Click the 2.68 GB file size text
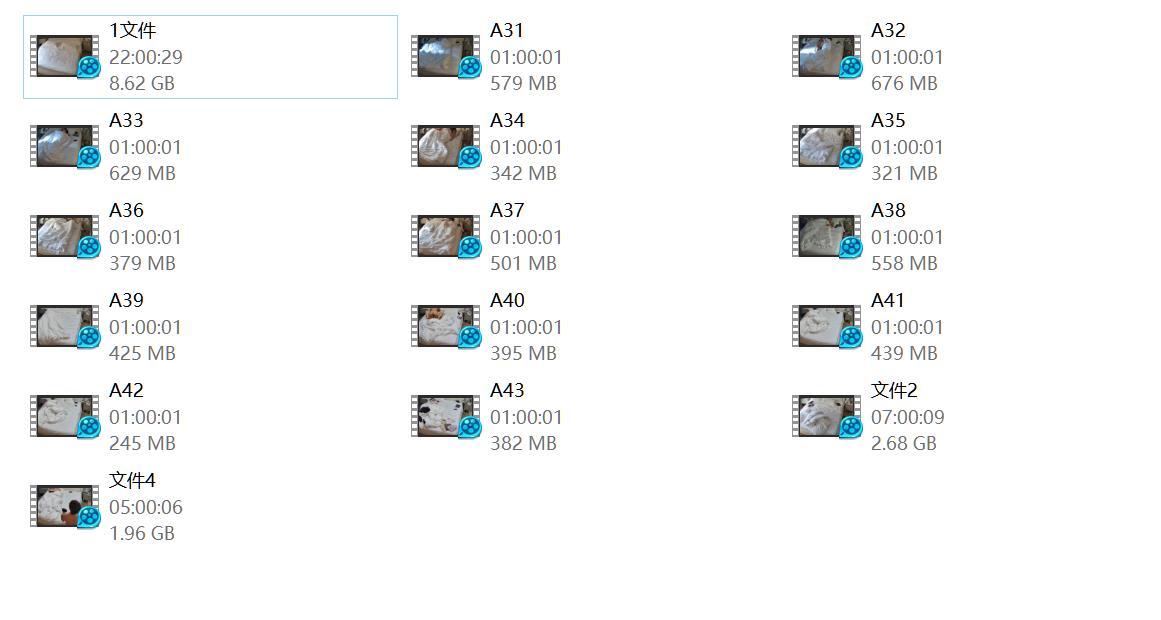This screenshot has height=620, width=1161. click(x=903, y=443)
